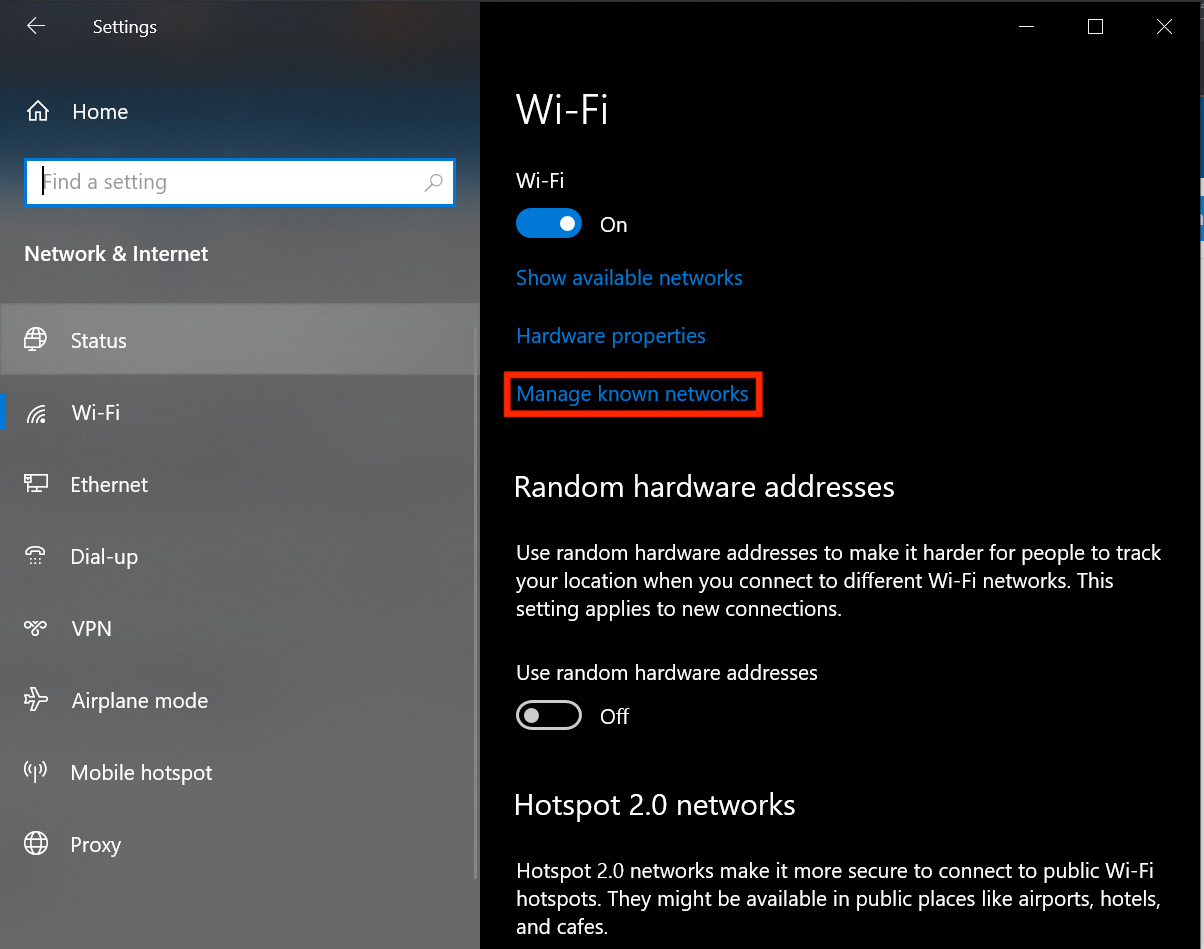1204x949 pixels.
Task: Open the Home settings page icon
Action: (37, 111)
